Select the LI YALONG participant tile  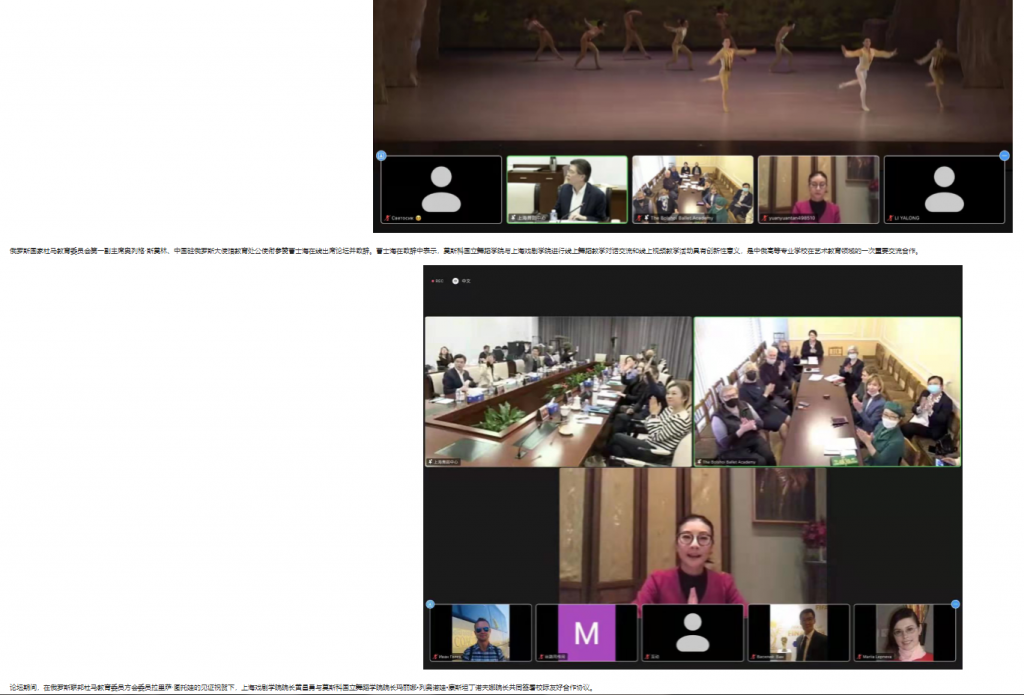tap(944, 189)
